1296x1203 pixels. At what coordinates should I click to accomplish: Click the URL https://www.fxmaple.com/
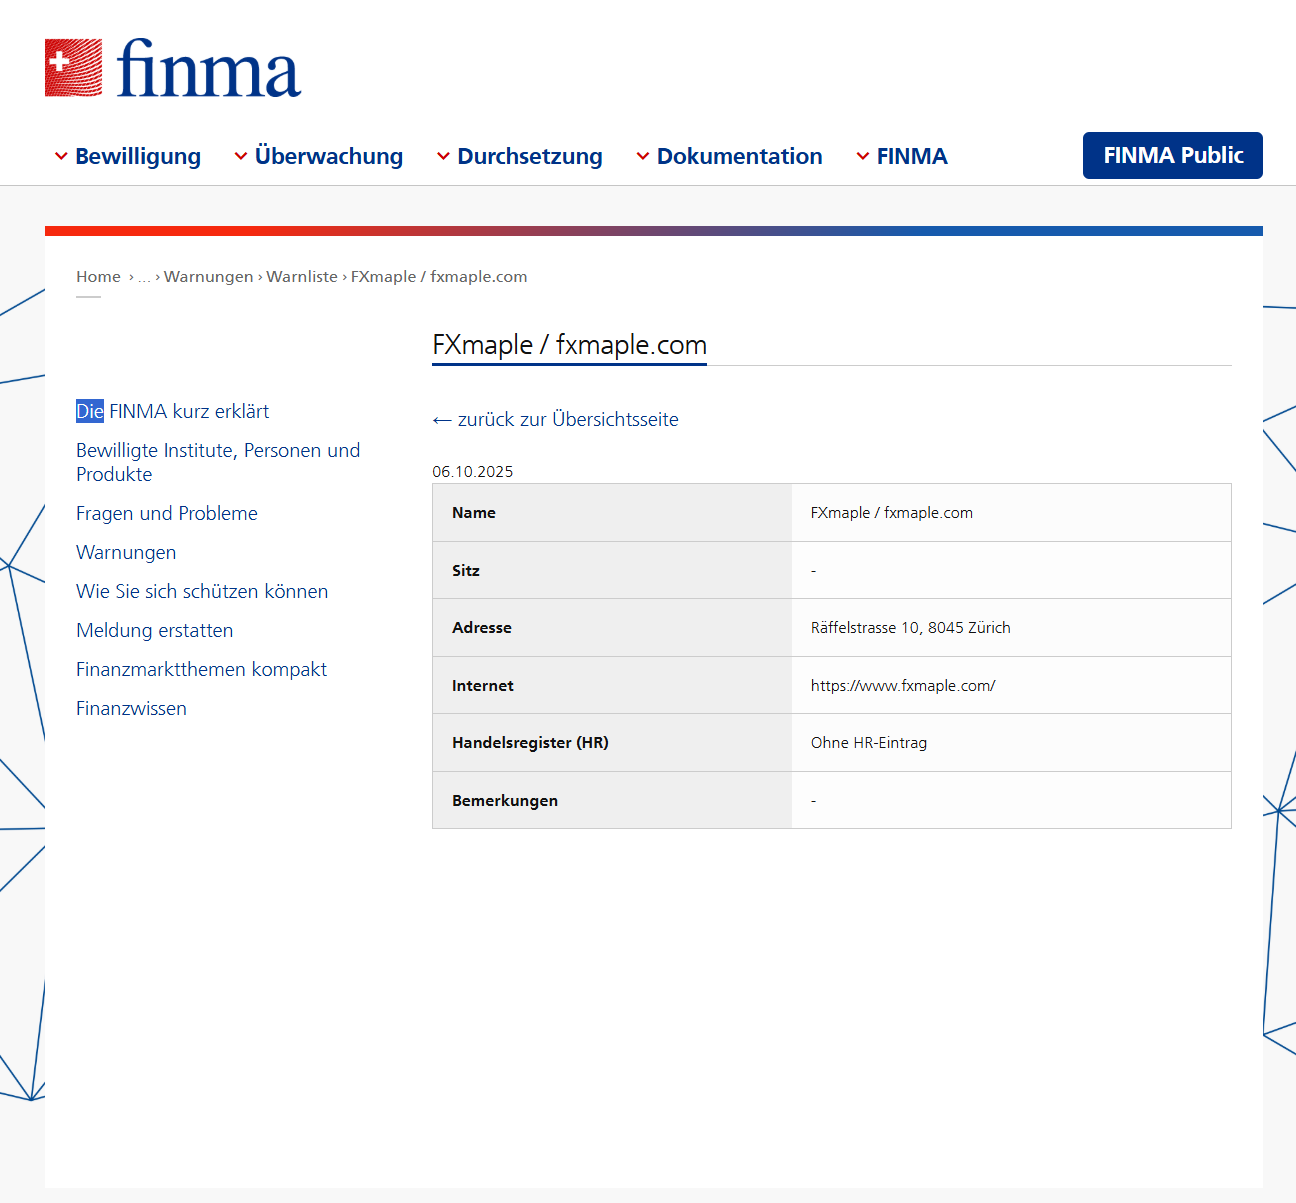[x=903, y=686]
